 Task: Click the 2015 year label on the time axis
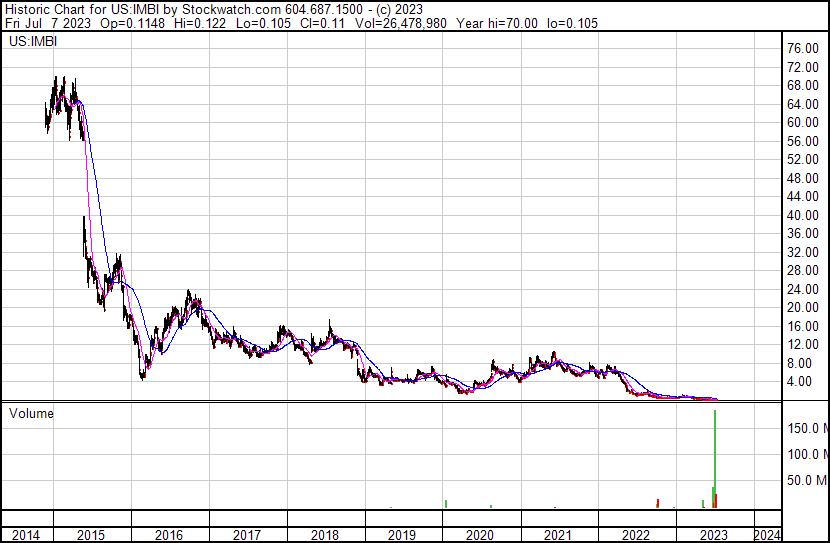(x=91, y=535)
